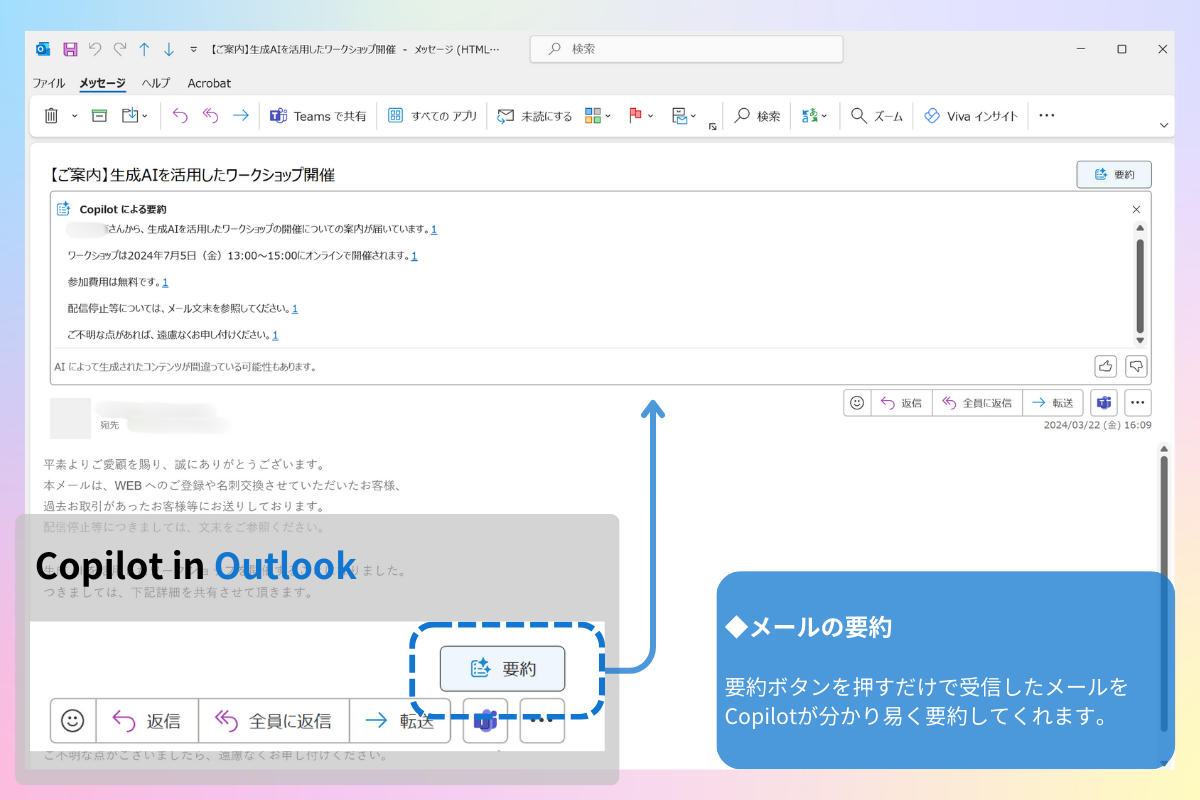This screenshot has height=800, width=1200.
Task: Click the ribbon reply arrow icon
Action: click(x=180, y=116)
